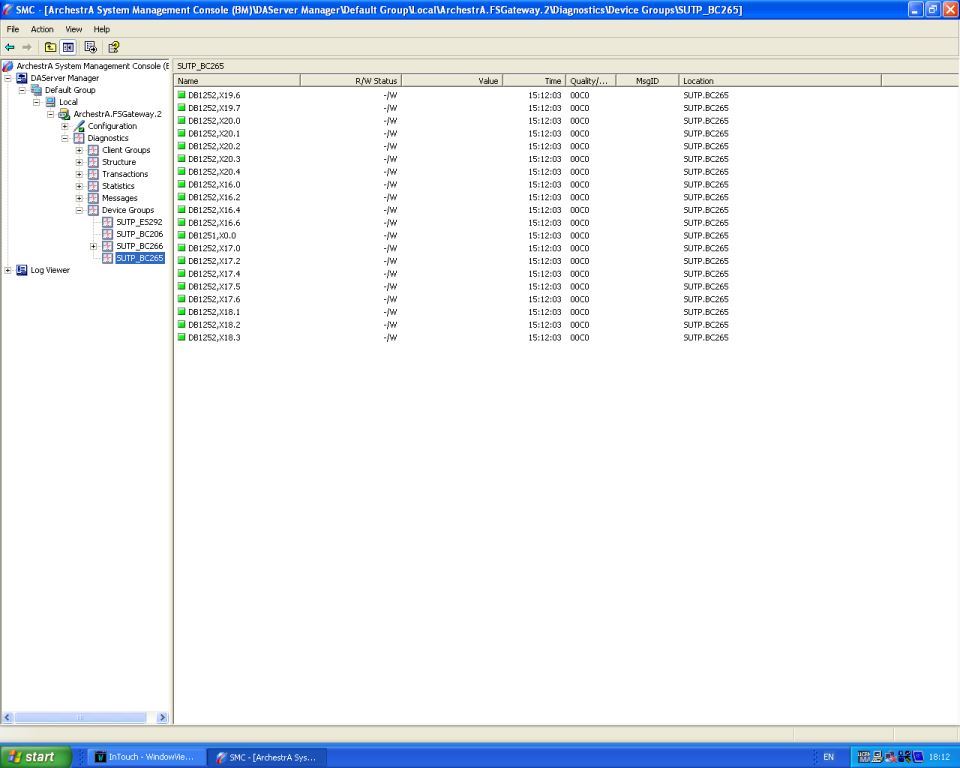960x768 pixels.
Task: Select the SUTP_ES292 device group
Action: click(x=138, y=222)
